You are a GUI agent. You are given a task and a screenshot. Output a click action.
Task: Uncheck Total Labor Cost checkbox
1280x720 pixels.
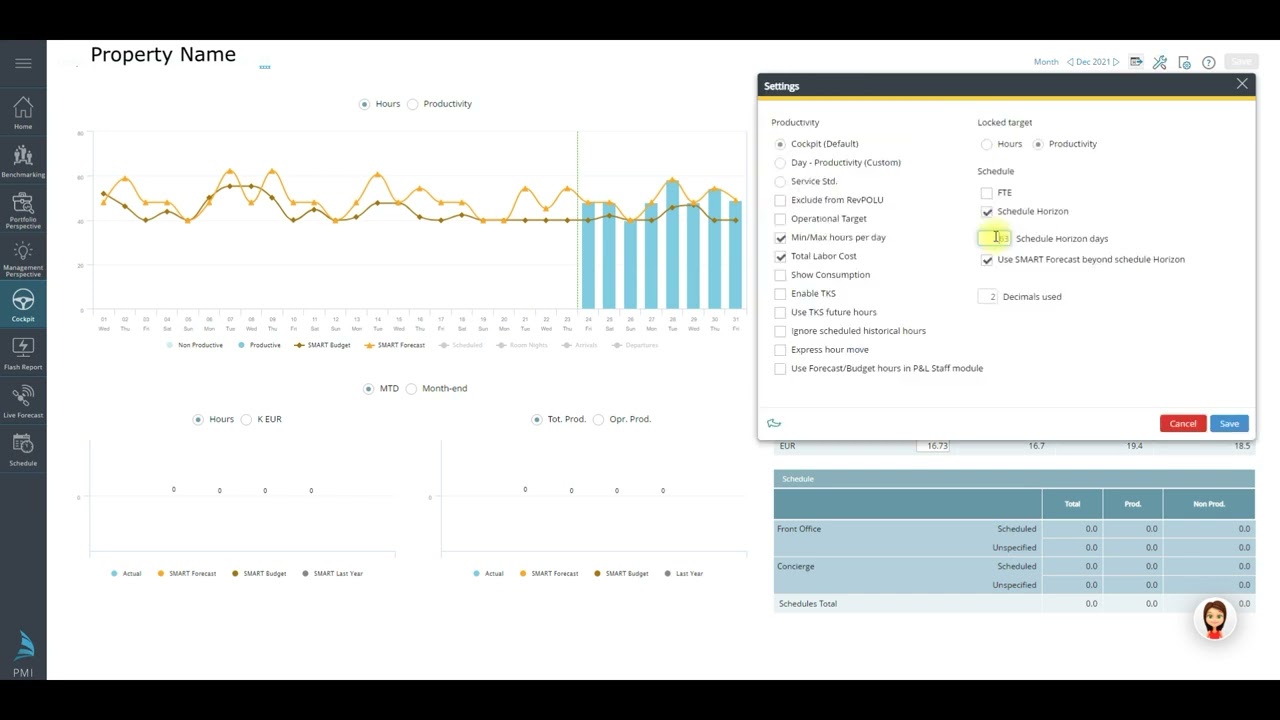click(780, 256)
